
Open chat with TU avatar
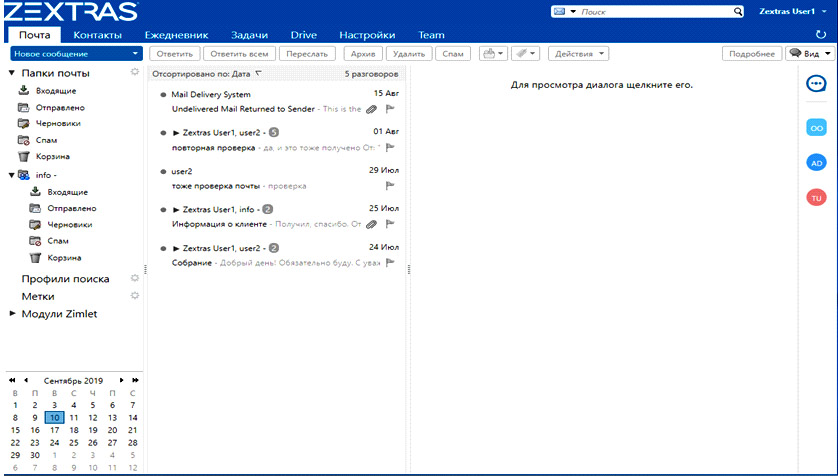coord(816,198)
